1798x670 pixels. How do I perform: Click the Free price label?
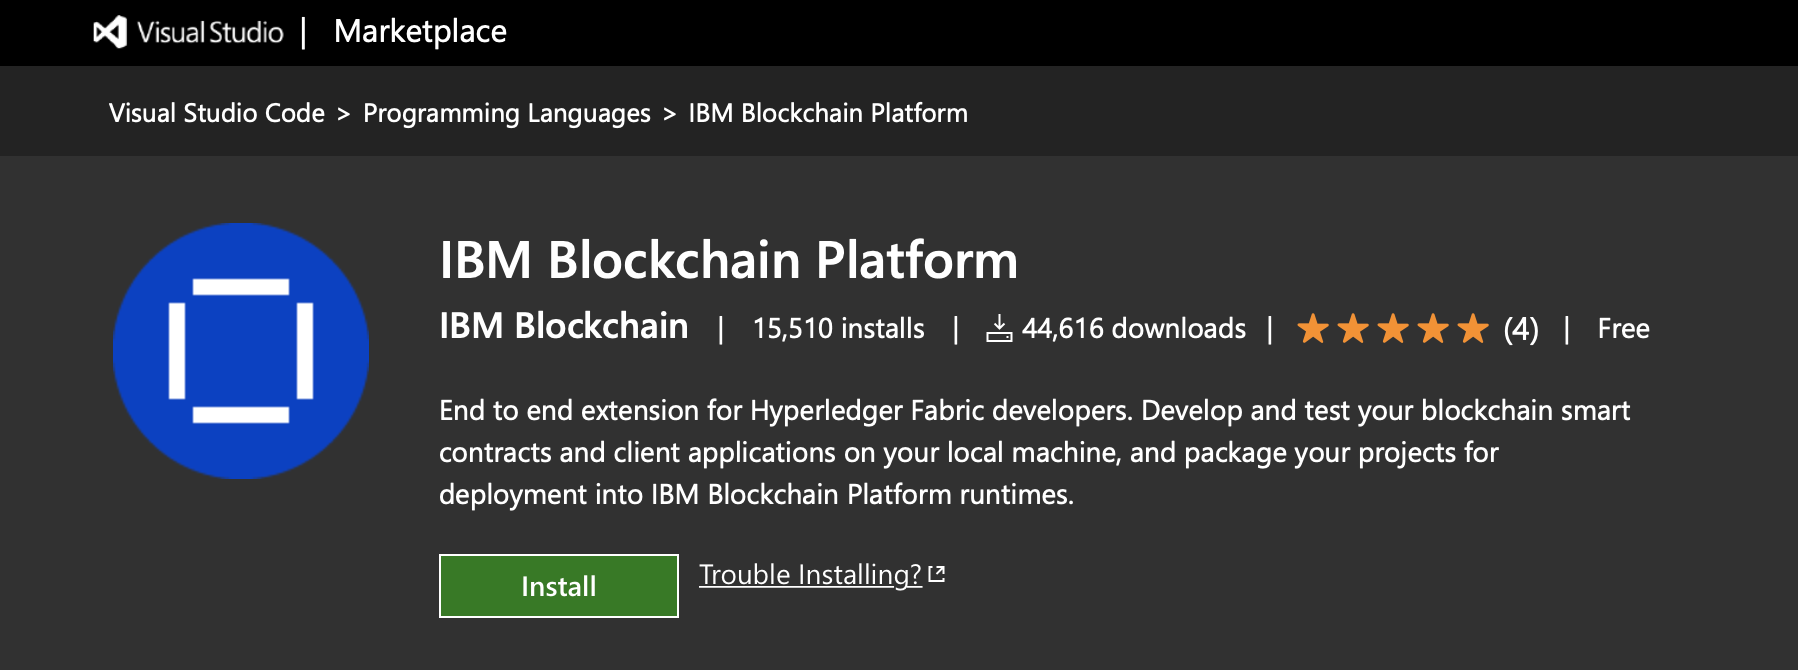click(1623, 328)
